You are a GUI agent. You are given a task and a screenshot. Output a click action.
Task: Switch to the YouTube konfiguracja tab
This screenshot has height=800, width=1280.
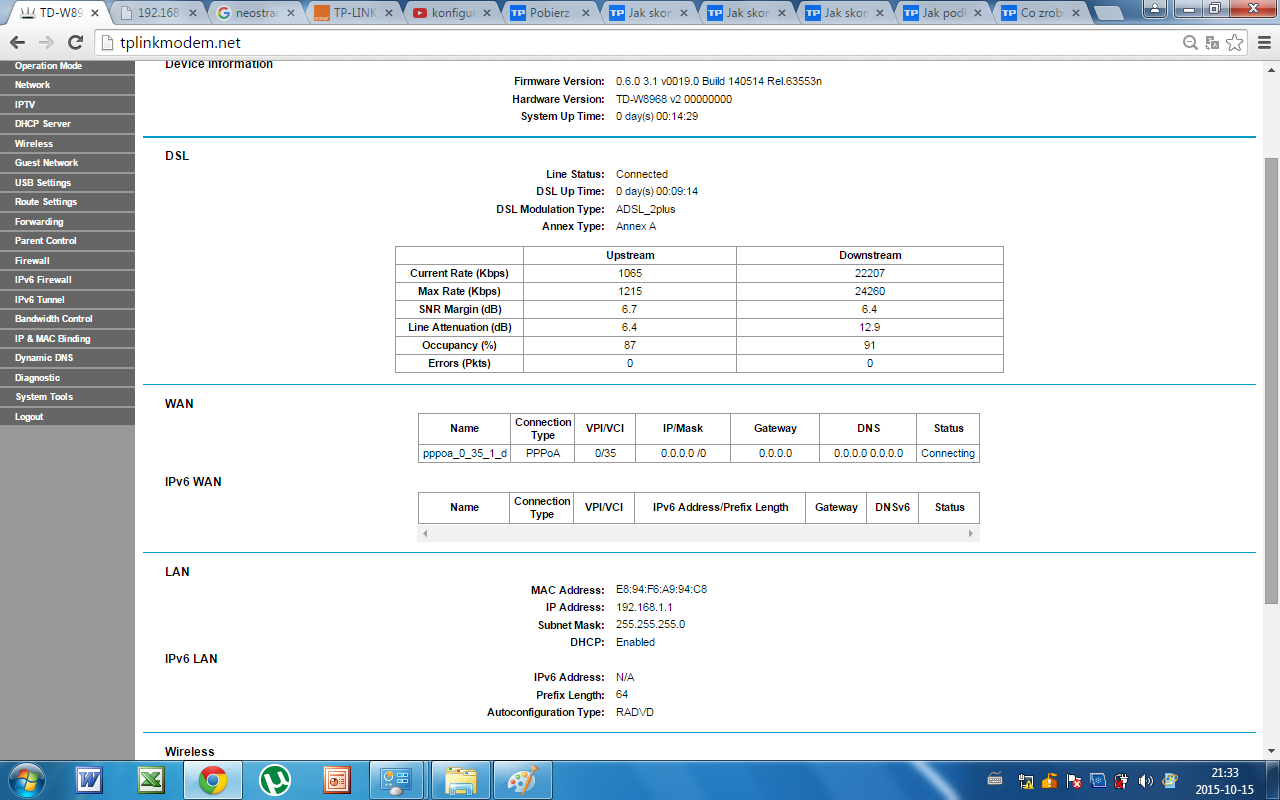(x=450, y=13)
